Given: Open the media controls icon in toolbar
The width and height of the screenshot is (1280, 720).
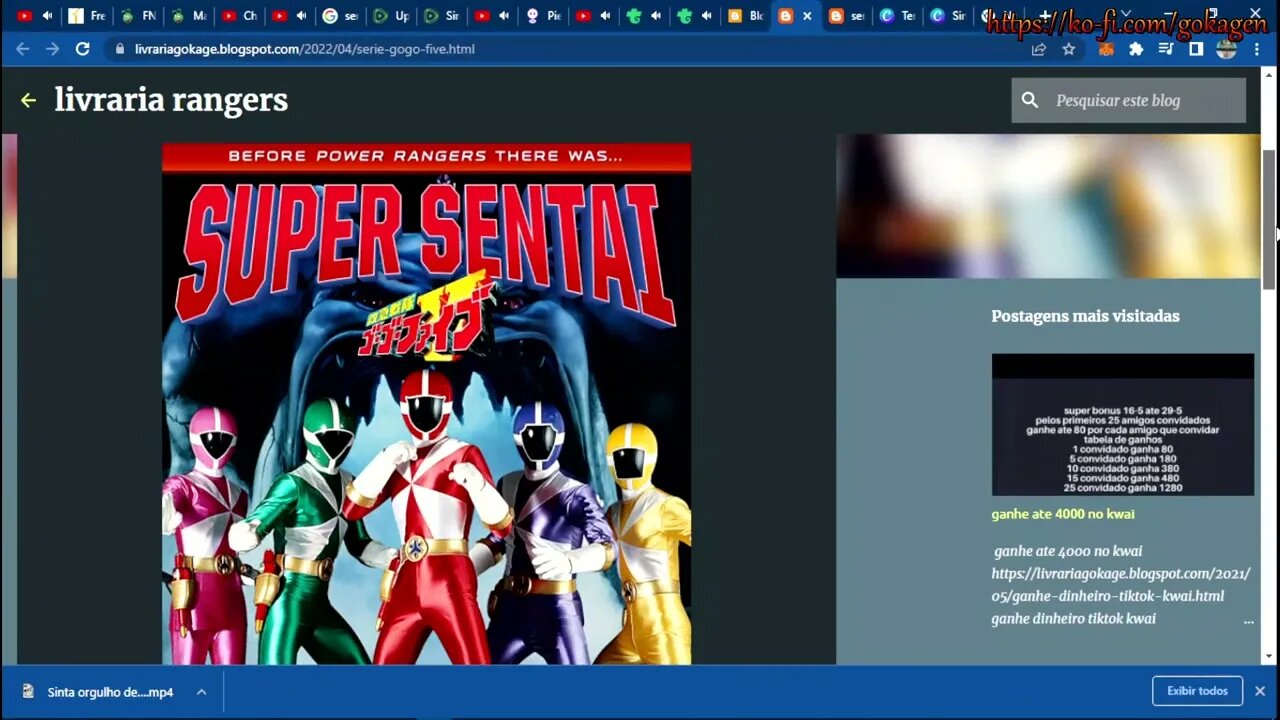Looking at the screenshot, I should (1166, 49).
